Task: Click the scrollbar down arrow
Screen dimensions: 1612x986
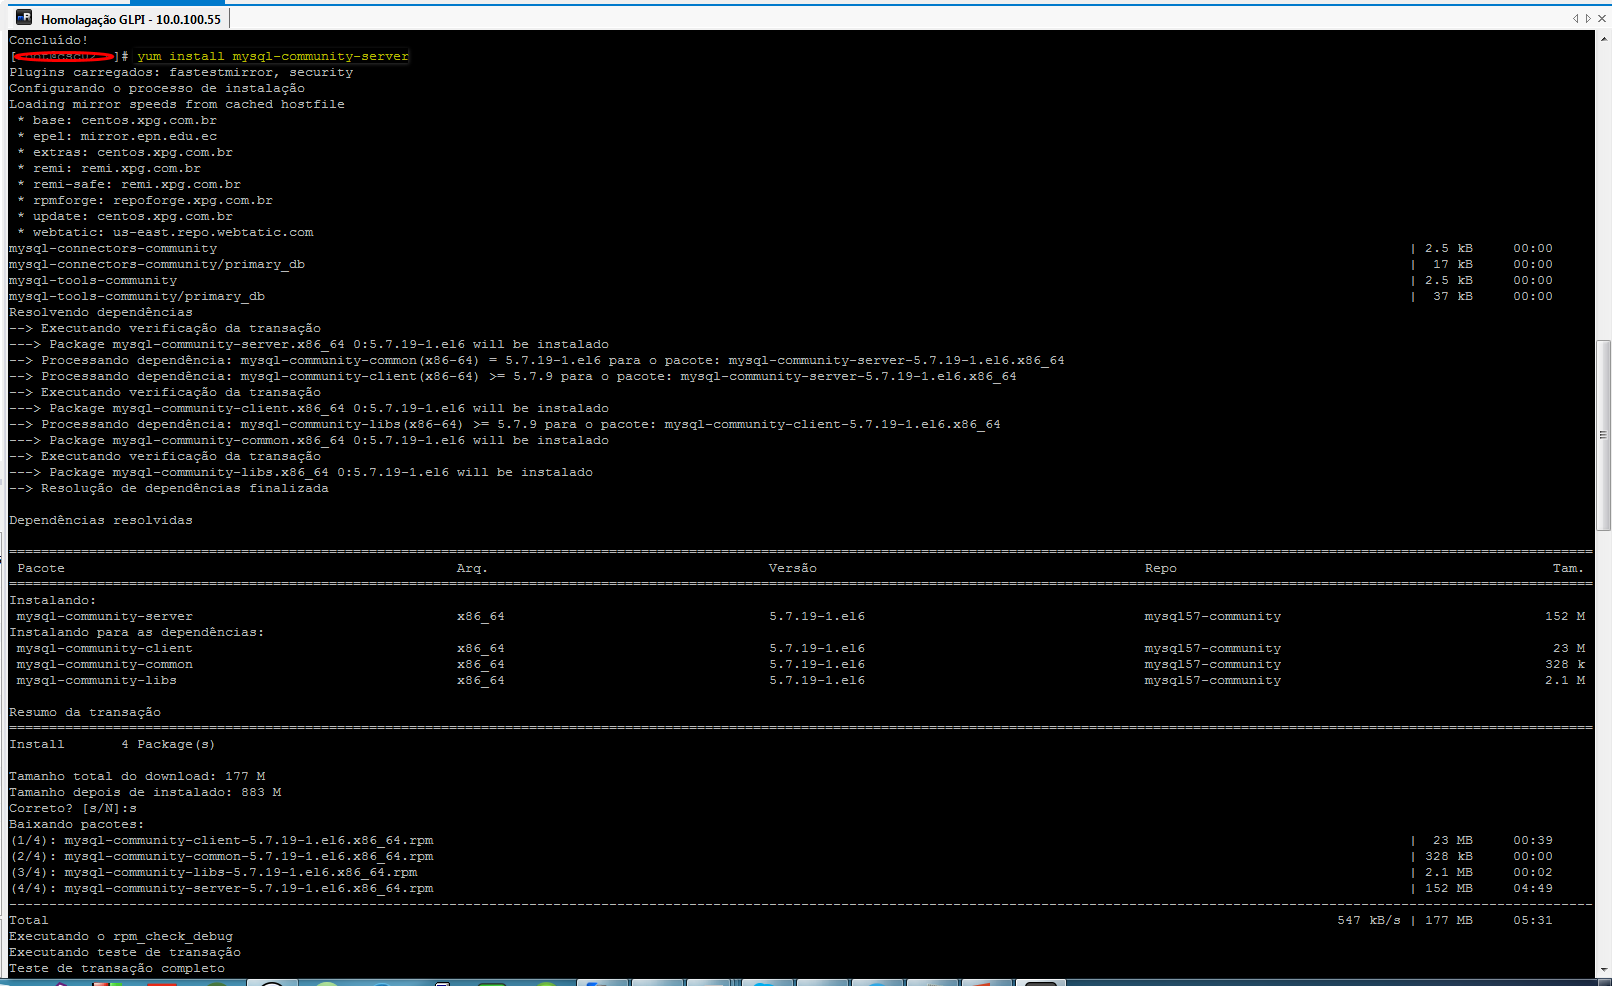Action: point(1604,969)
